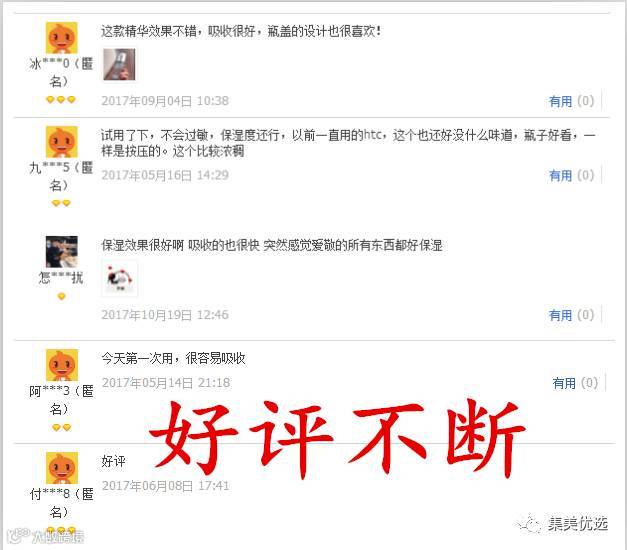Open photo avatar of reviewer 怎***扰
Image resolution: width=627 pixels, height=550 pixels.
pyautogui.click(x=62, y=252)
